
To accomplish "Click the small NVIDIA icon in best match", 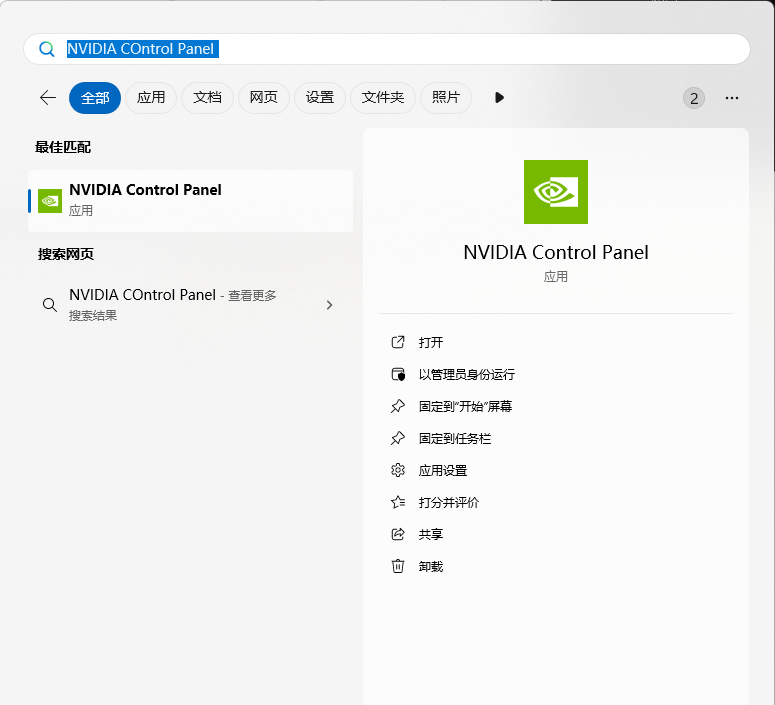I will tap(50, 201).
